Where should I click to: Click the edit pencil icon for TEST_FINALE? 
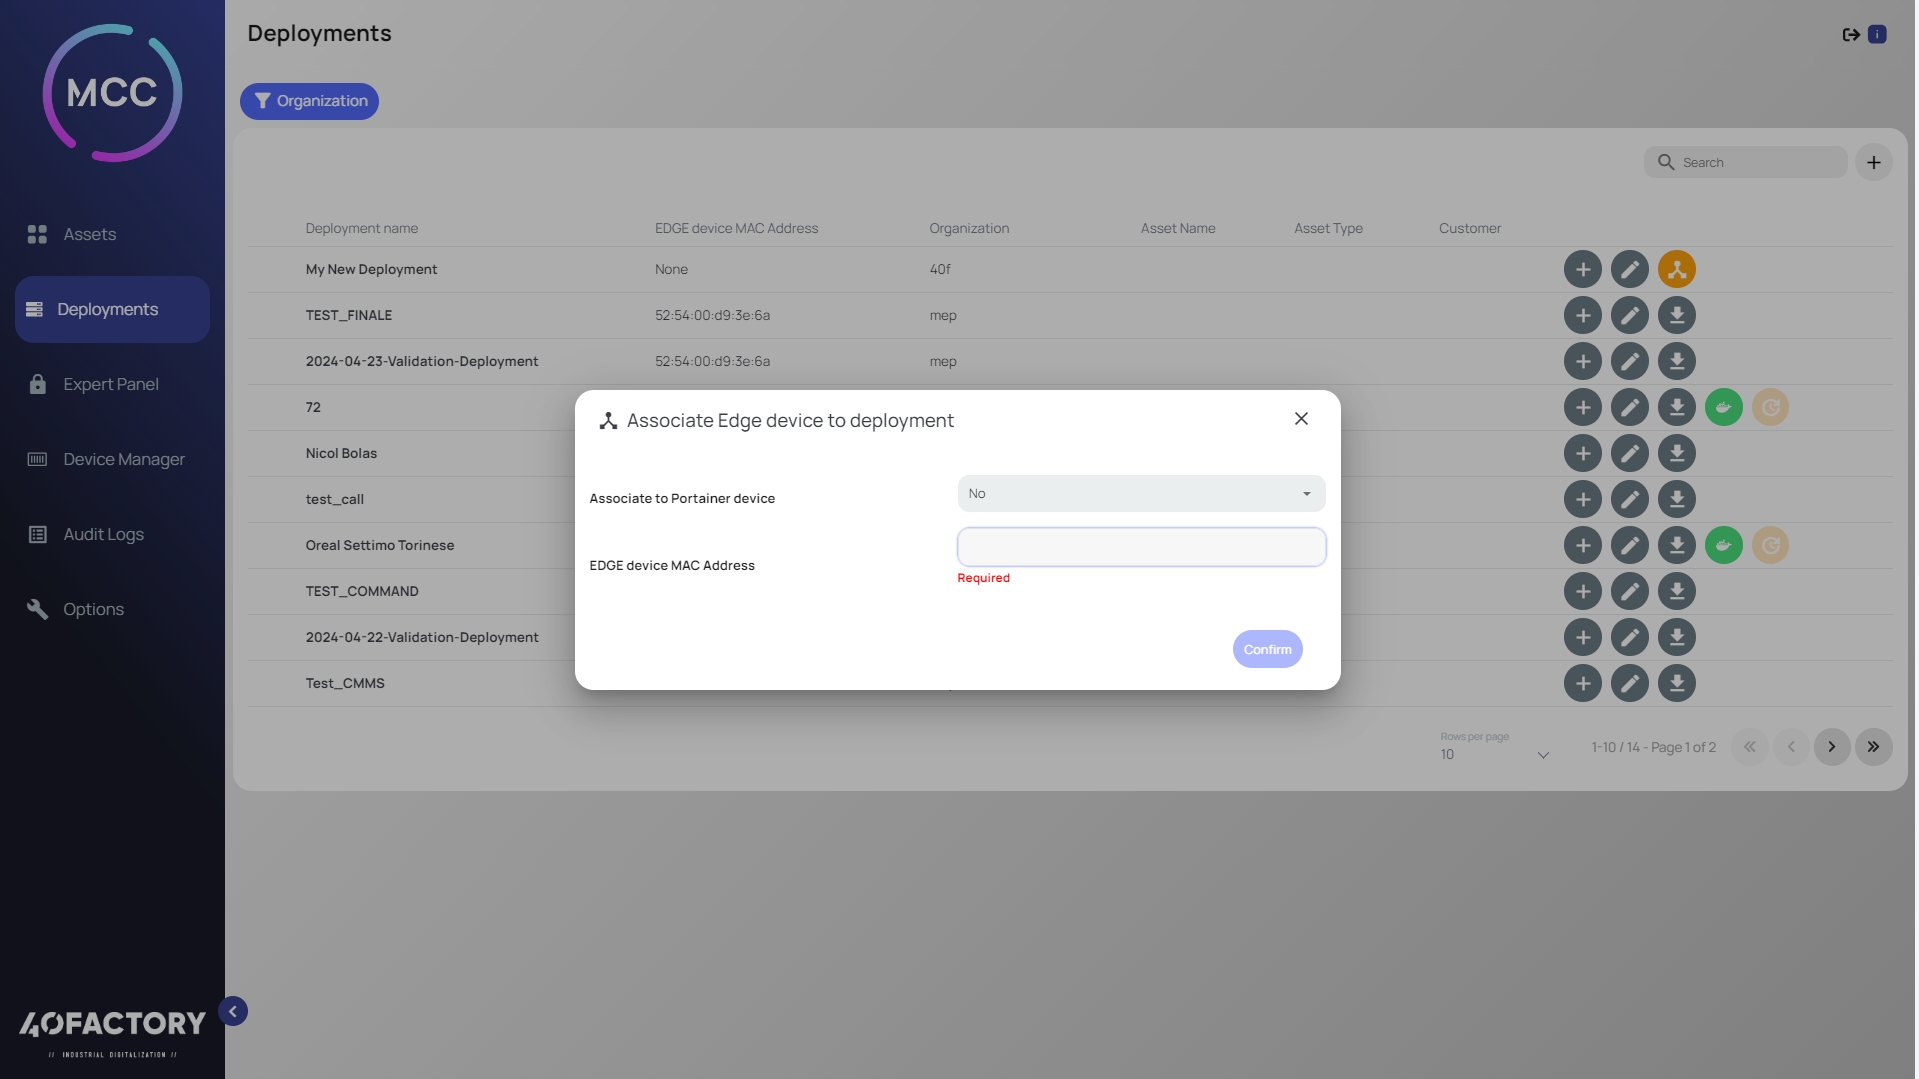coord(1629,315)
